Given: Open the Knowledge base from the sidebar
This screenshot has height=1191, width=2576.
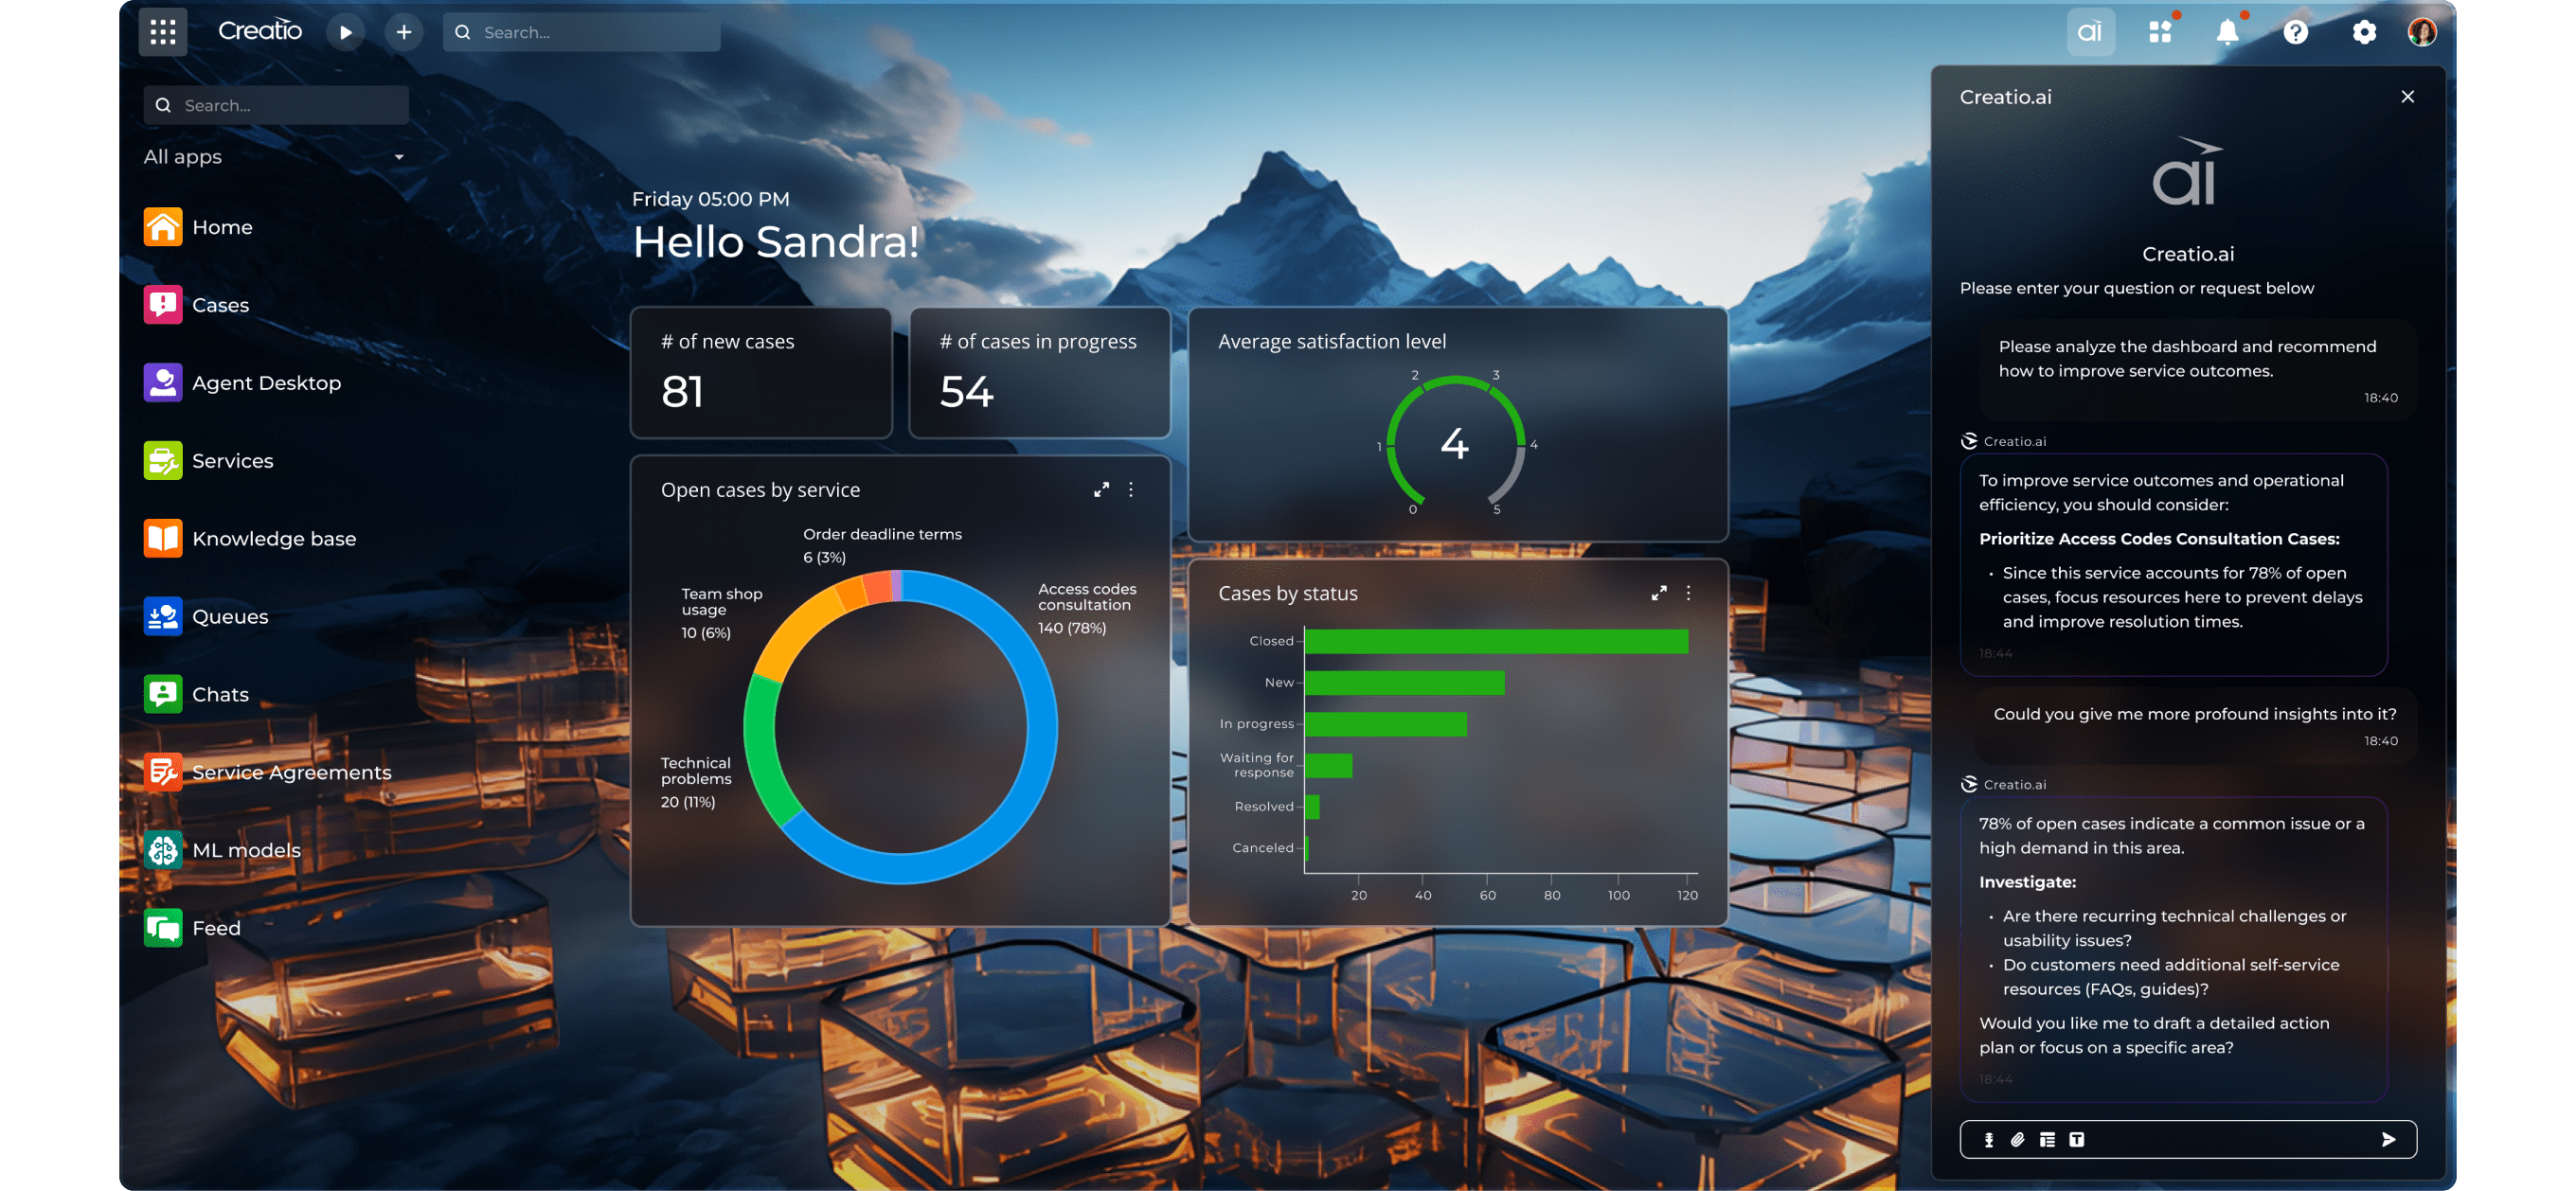Looking at the screenshot, I should (162, 538).
